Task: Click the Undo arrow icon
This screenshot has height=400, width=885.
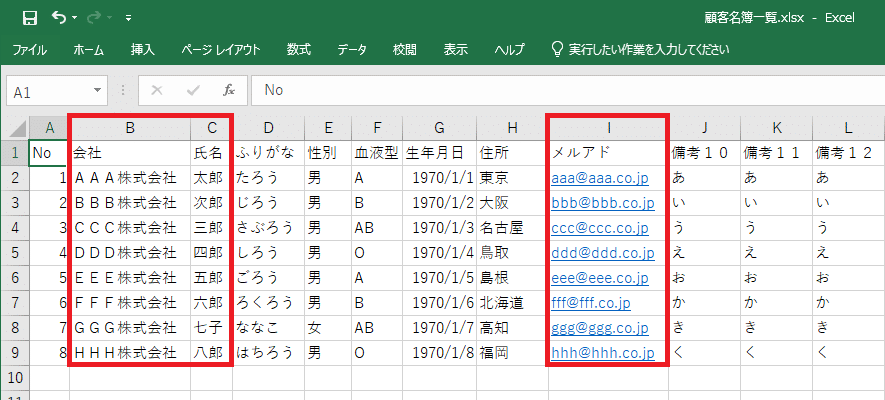Action: [x=59, y=17]
